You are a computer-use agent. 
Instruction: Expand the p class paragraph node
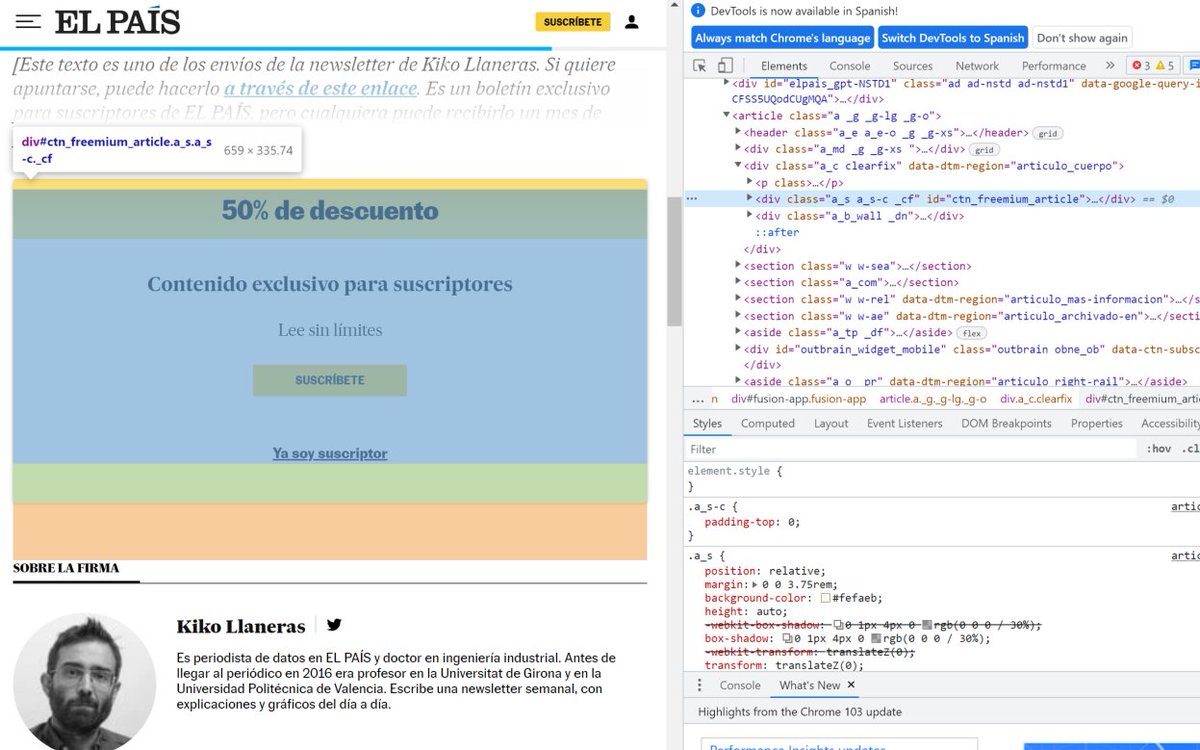tap(751, 183)
